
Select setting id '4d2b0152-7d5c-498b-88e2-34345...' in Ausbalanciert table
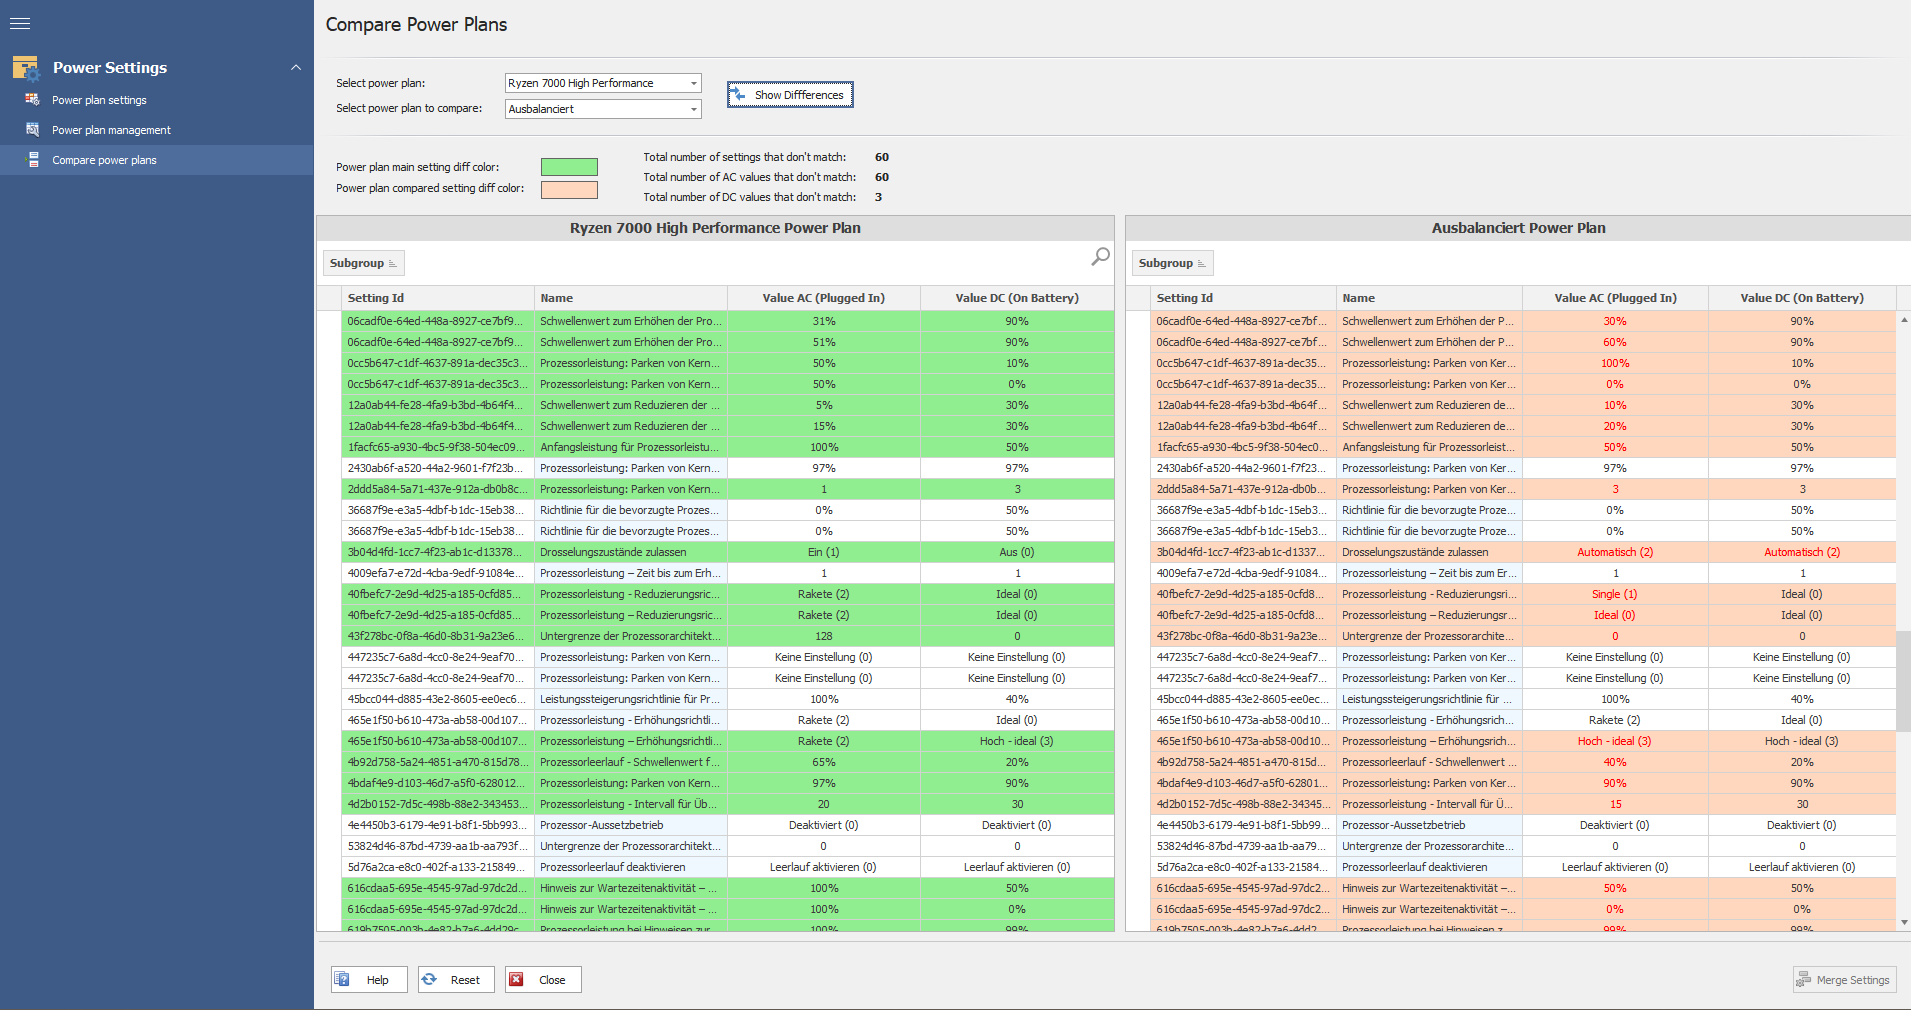click(x=1243, y=804)
